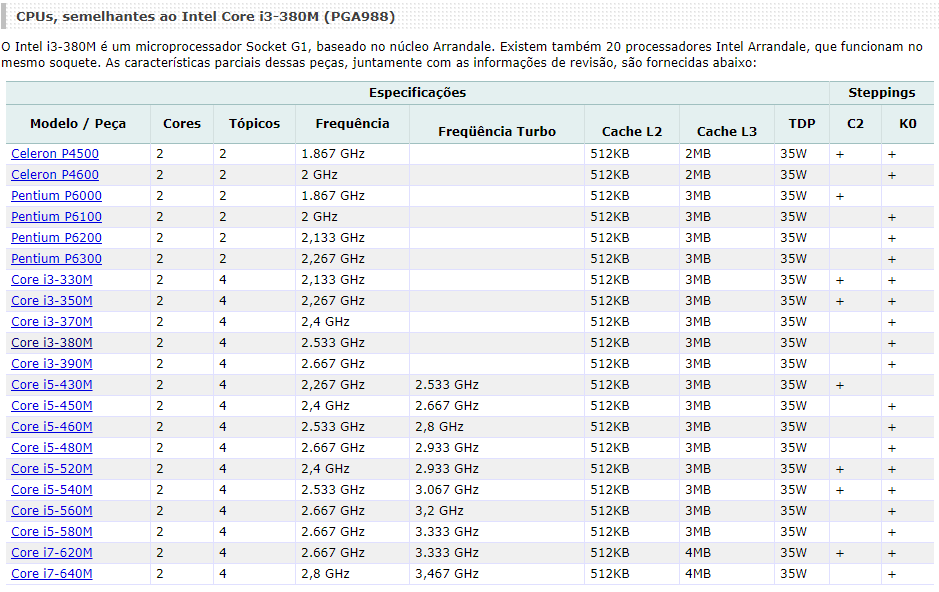The image size is (939, 592).
Task: Open the Pentium P6000 link
Action: [x=56, y=196]
